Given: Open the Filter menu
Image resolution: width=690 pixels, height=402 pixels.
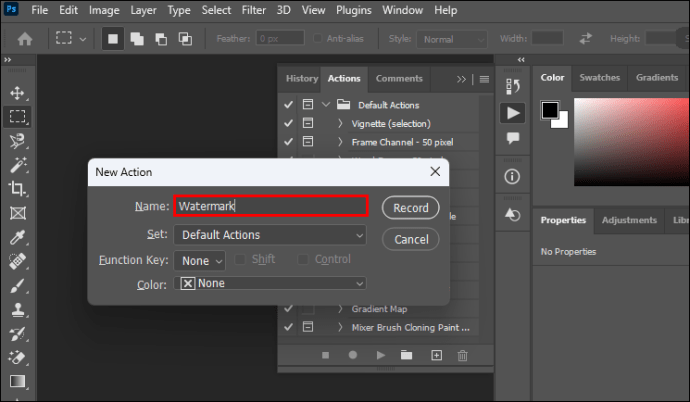Looking at the screenshot, I should (256, 11).
